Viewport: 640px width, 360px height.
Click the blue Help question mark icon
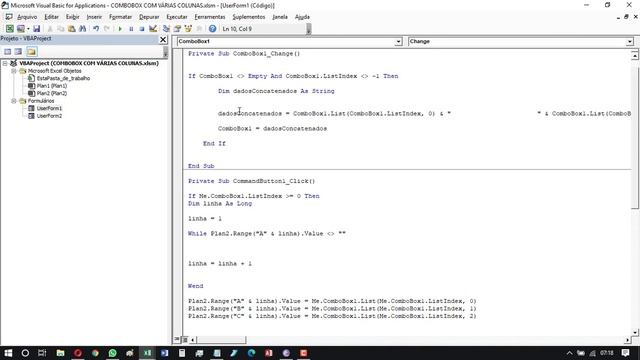pyautogui.click(x=212, y=29)
